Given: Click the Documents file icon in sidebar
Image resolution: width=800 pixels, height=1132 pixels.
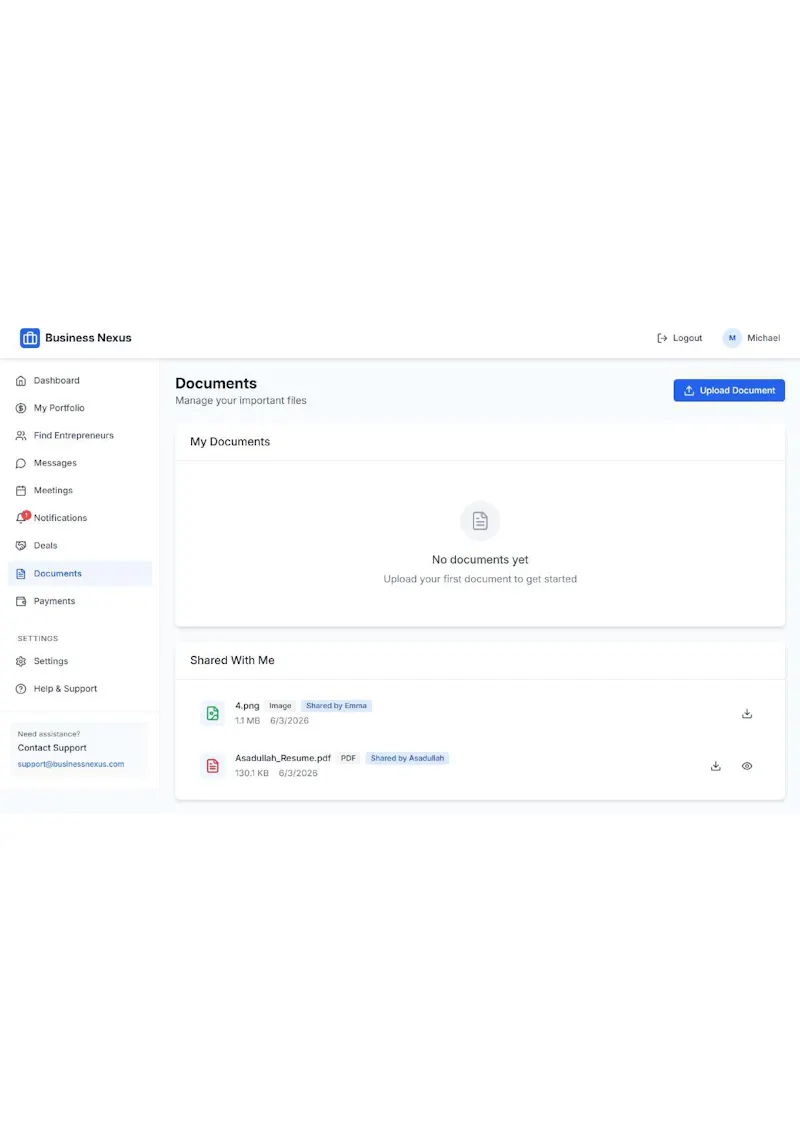Looking at the screenshot, I should pyautogui.click(x=21, y=573).
